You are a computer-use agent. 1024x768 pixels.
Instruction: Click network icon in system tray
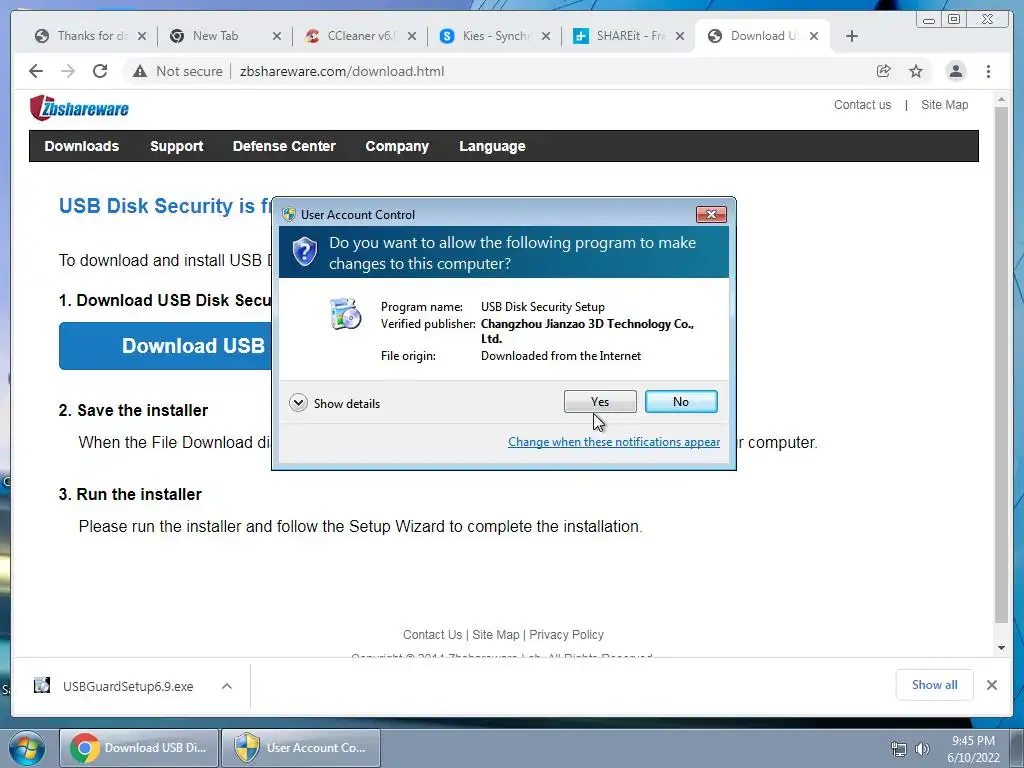click(899, 749)
